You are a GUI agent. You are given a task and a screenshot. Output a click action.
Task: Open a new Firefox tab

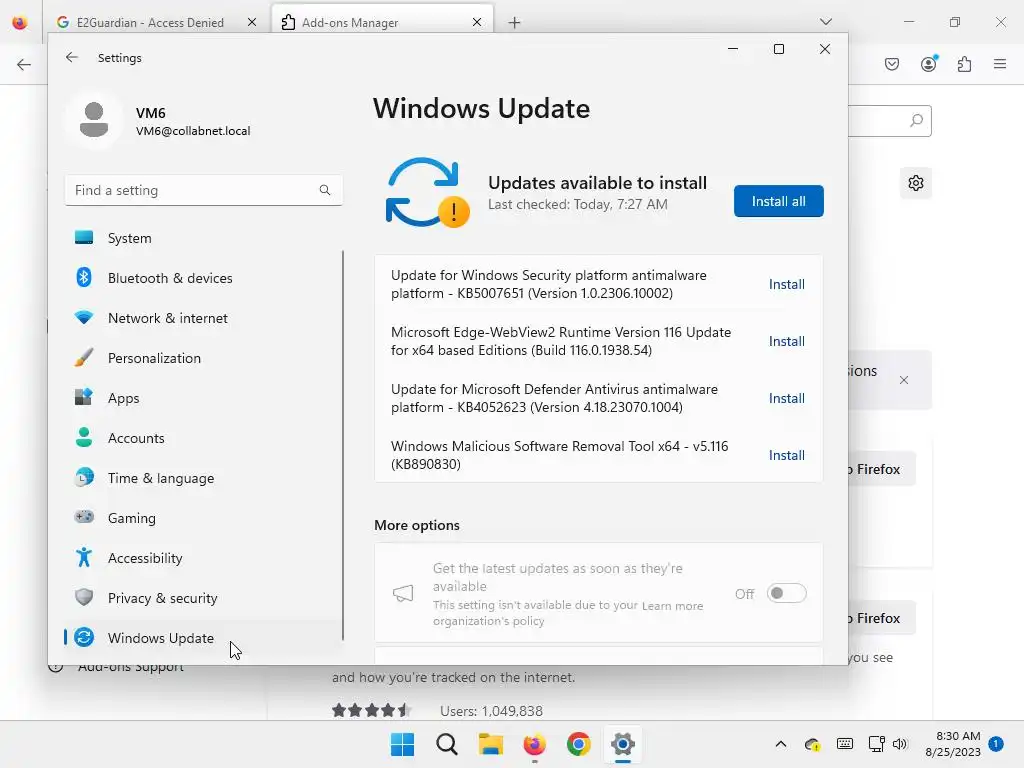[515, 23]
